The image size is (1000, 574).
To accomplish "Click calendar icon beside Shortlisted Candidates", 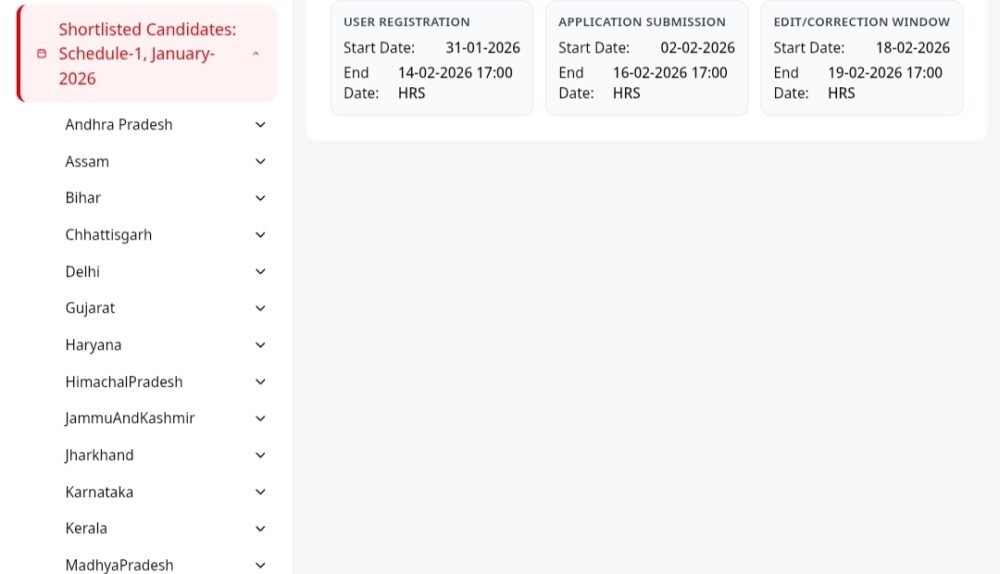I will (41, 54).
